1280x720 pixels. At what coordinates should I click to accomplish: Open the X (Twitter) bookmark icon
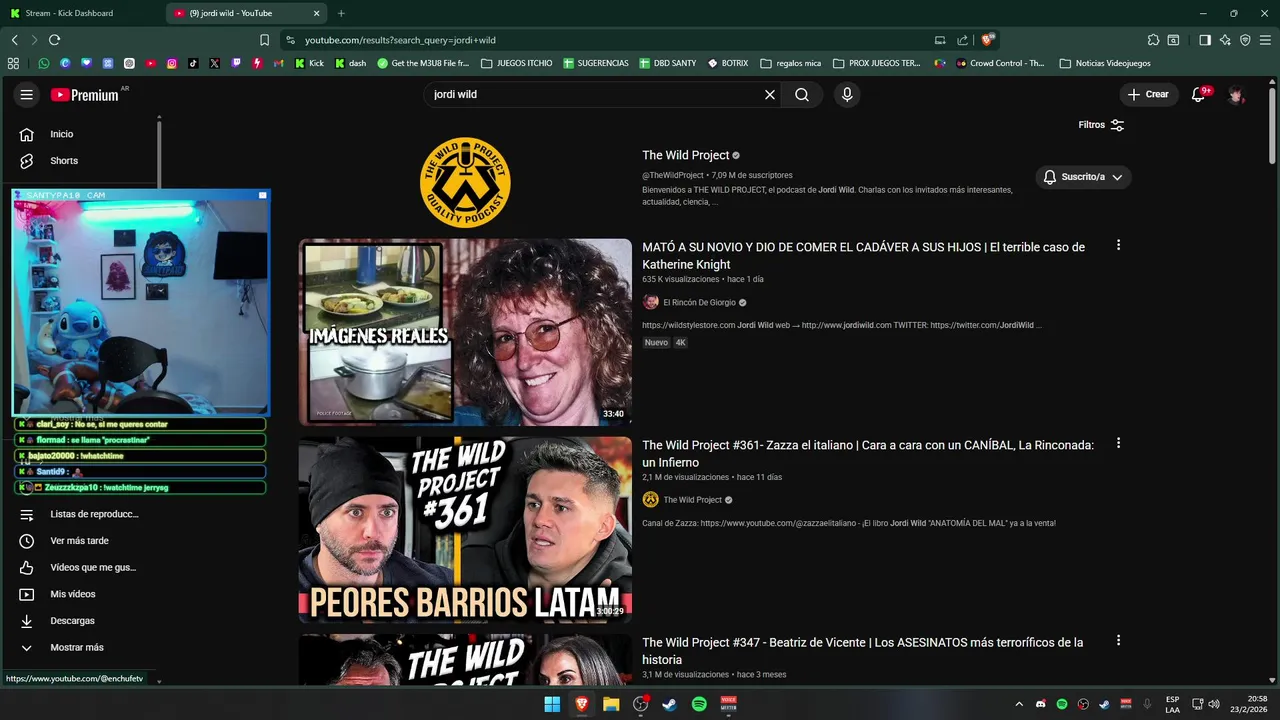pyautogui.click(x=214, y=63)
